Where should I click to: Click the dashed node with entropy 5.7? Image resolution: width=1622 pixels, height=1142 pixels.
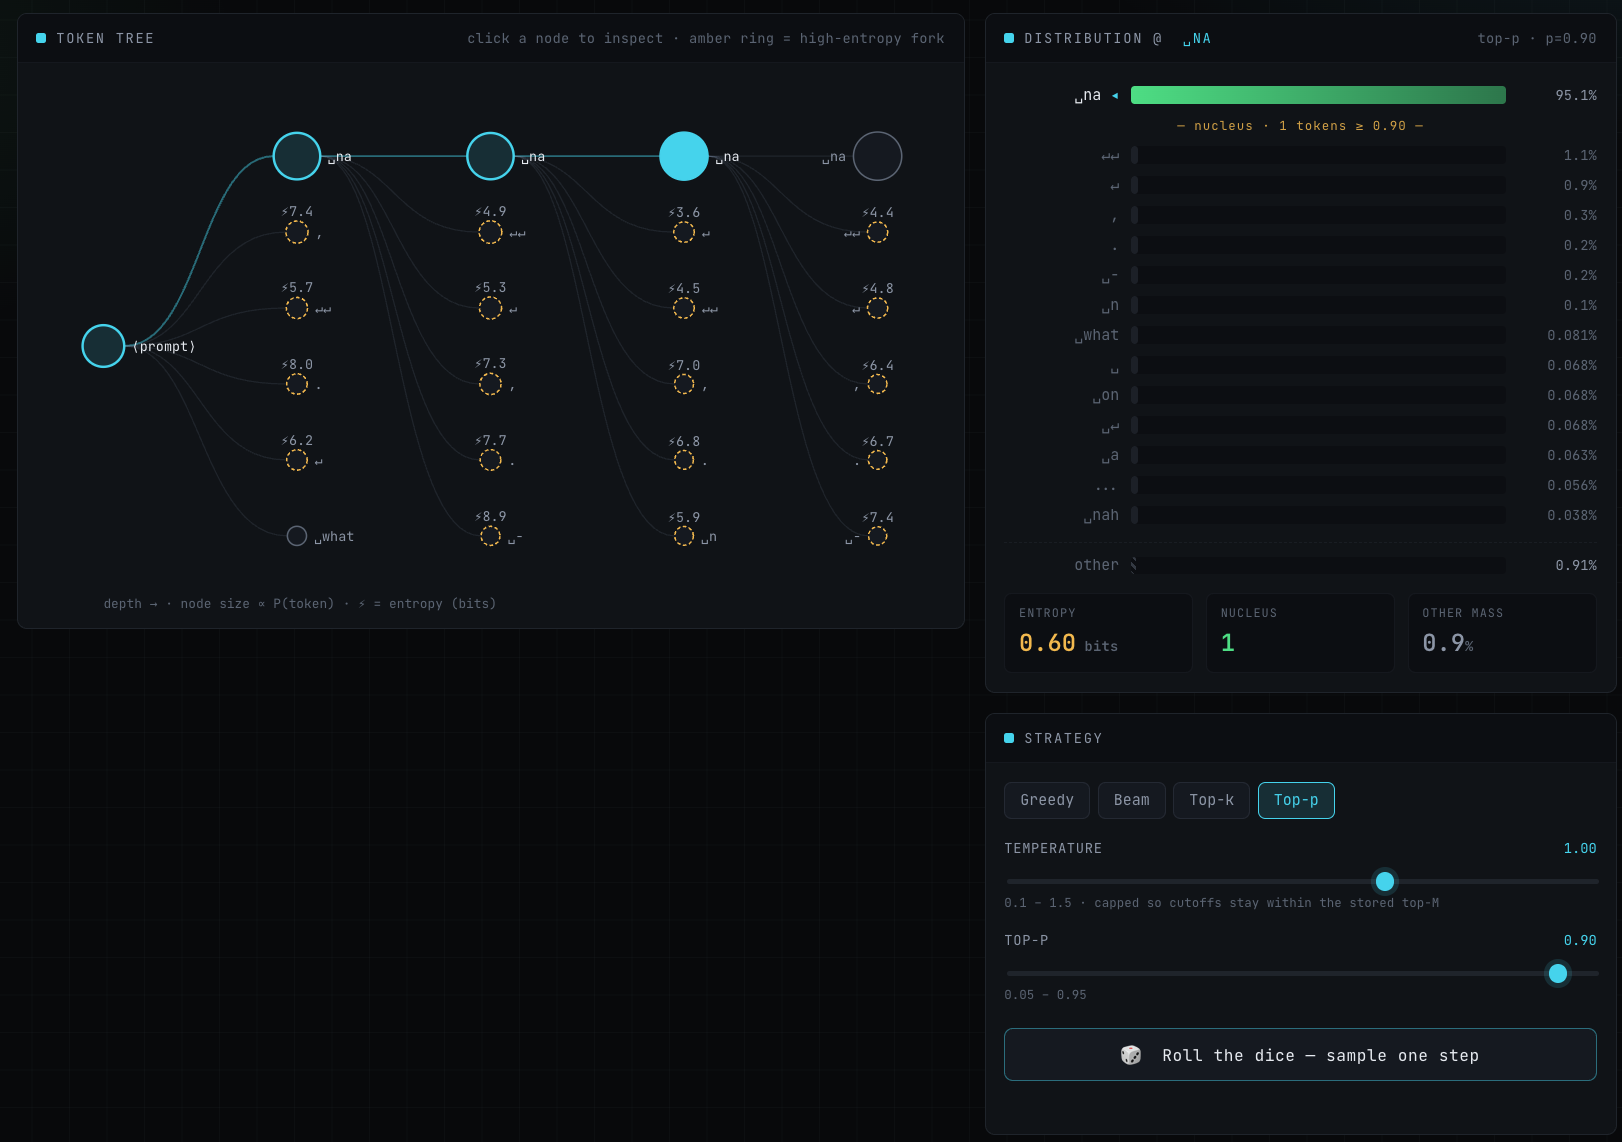click(x=297, y=308)
